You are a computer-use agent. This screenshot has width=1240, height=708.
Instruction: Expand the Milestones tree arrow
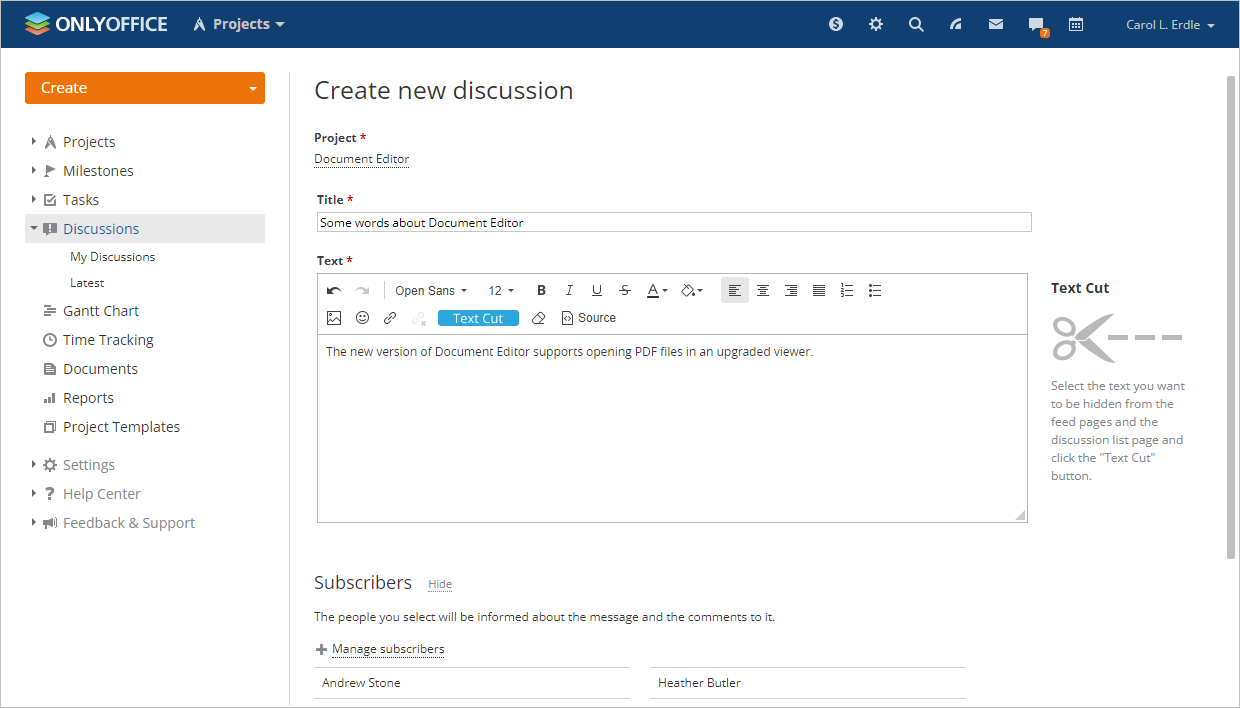pyautogui.click(x=33, y=170)
